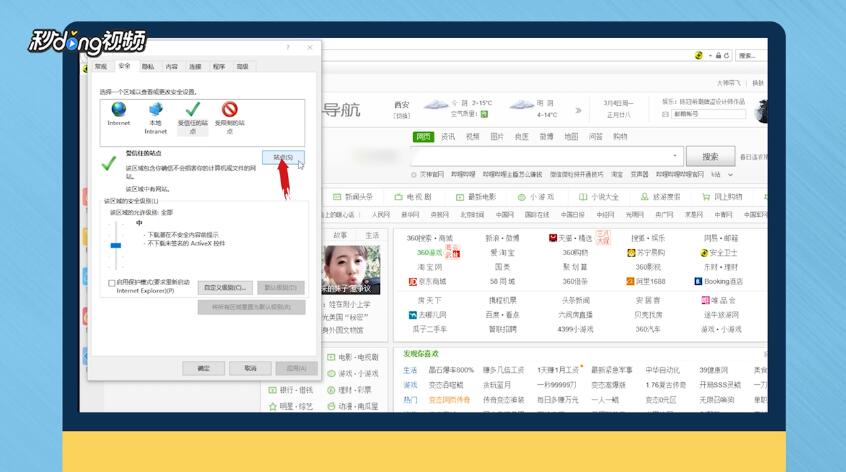Screen dimensions: 846x472
Task: Click the OK (确定) button in dialog
Action: [x=203, y=368]
